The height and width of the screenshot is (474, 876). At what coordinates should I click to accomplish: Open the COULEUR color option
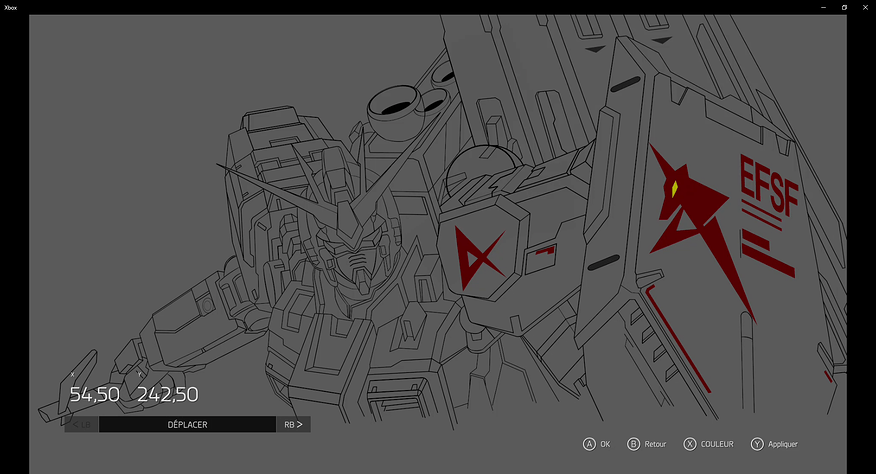click(x=717, y=444)
